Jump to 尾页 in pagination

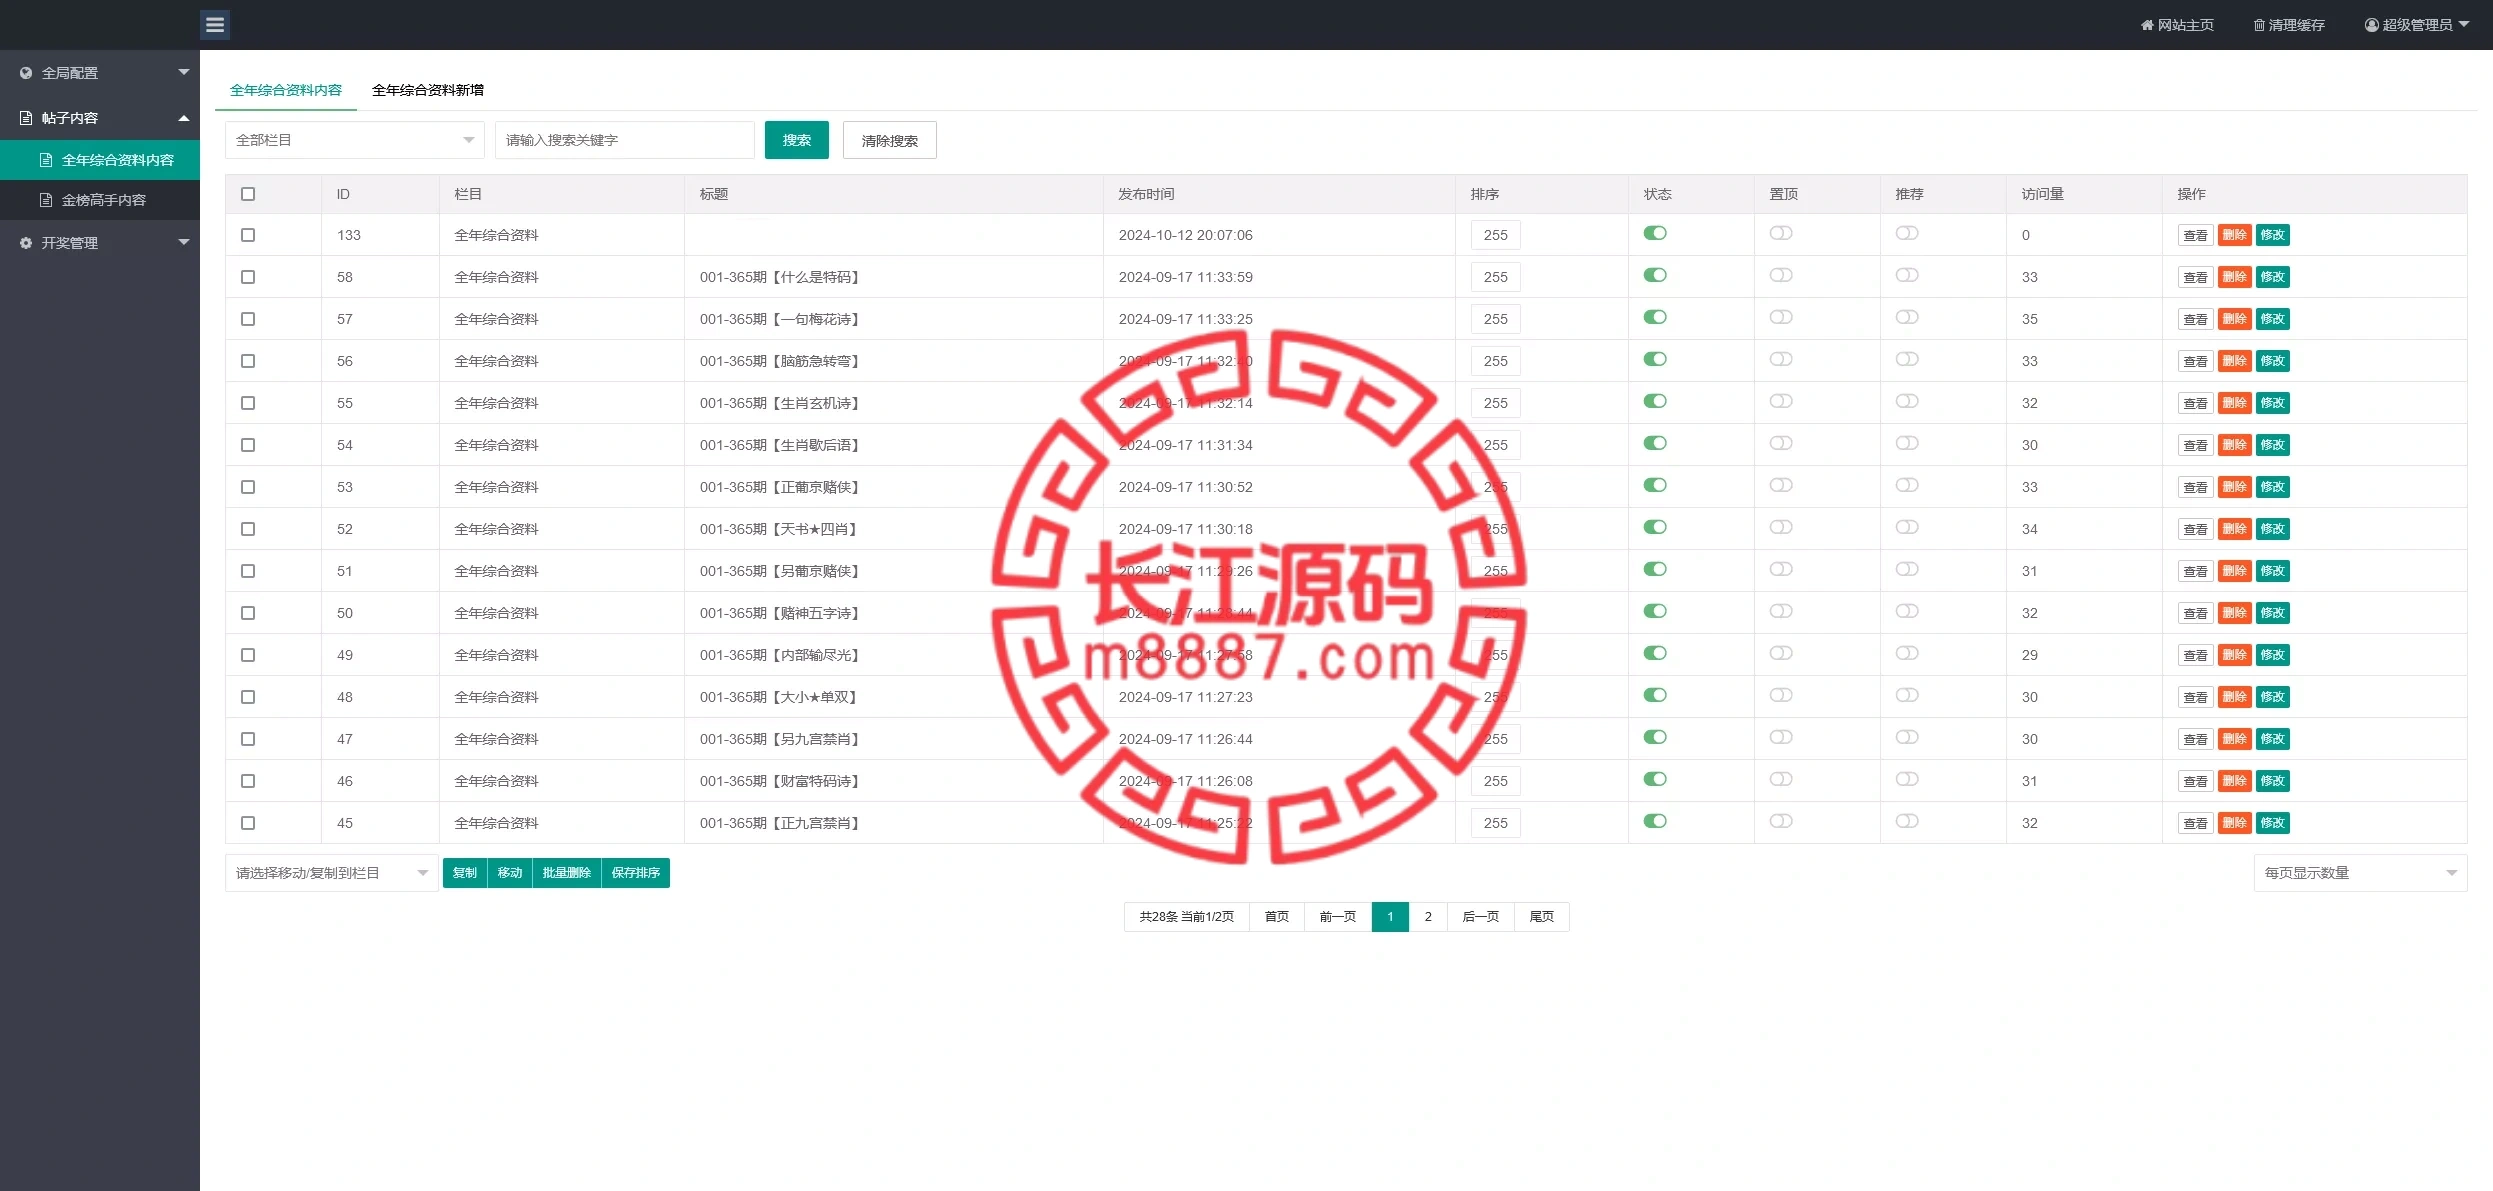1542,917
